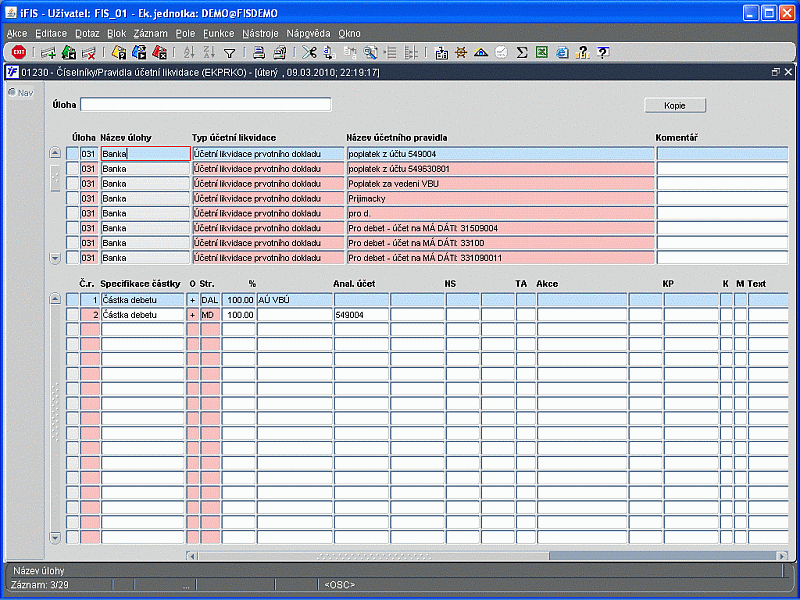Click the question mark with person help icon
Screen dimensions: 800x600
(x=583, y=53)
